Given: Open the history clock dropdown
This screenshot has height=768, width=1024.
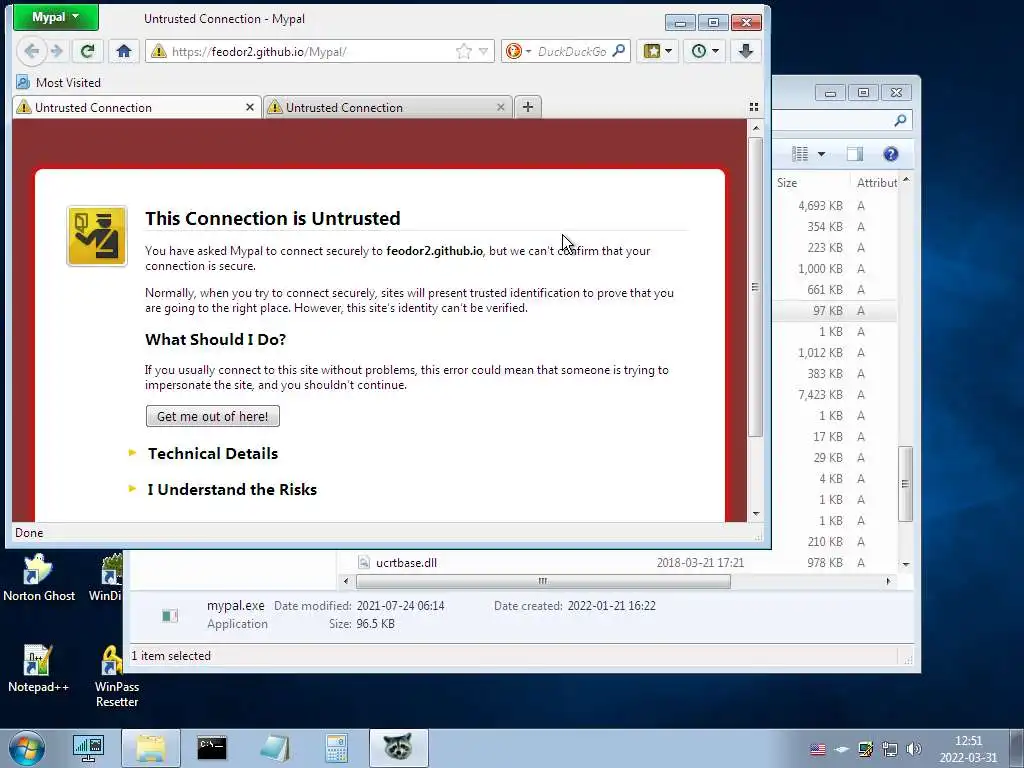Looking at the screenshot, I should pos(705,51).
